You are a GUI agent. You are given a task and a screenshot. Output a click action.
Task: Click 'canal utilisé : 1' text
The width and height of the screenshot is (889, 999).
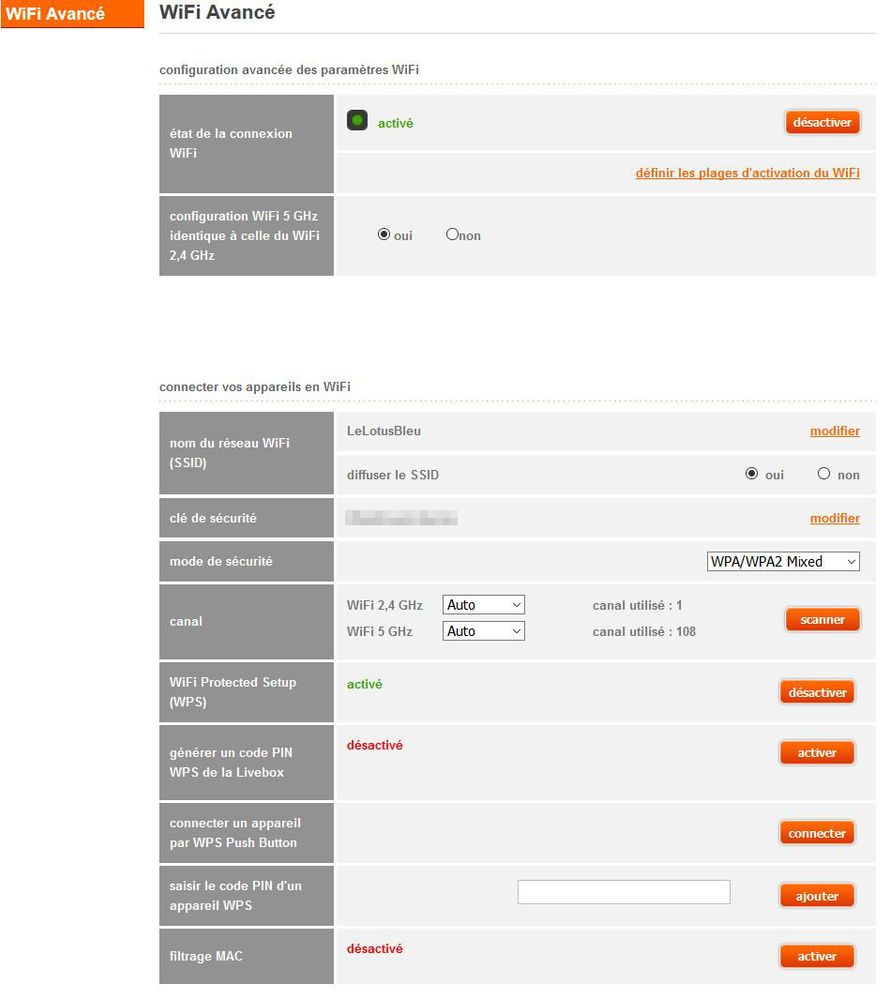[637, 605]
